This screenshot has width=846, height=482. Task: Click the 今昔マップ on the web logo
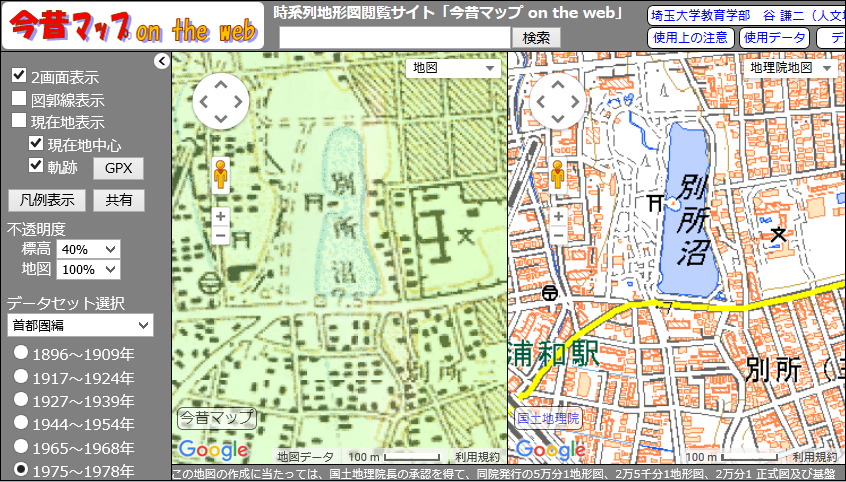click(x=133, y=26)
